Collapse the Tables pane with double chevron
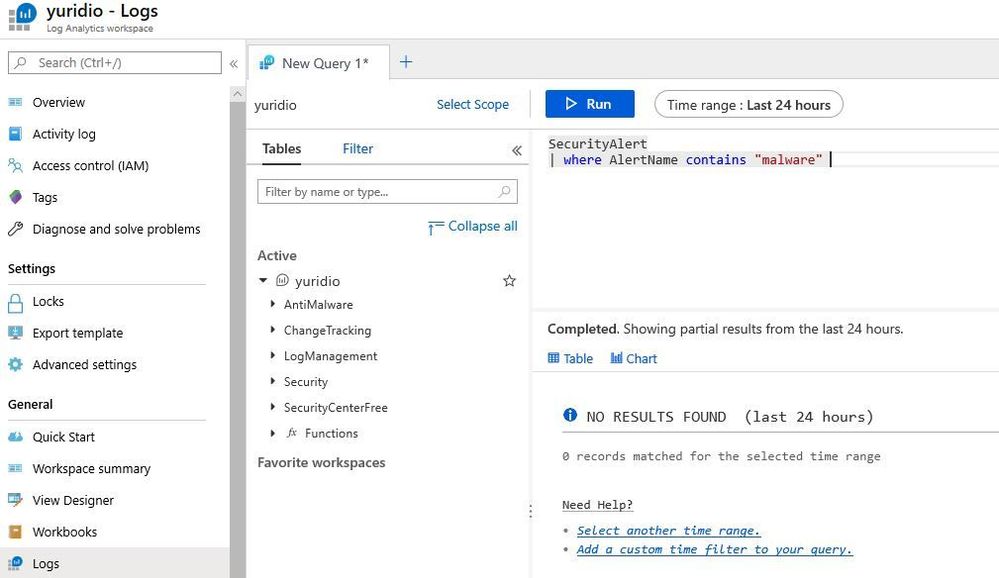 coord(517,150)
